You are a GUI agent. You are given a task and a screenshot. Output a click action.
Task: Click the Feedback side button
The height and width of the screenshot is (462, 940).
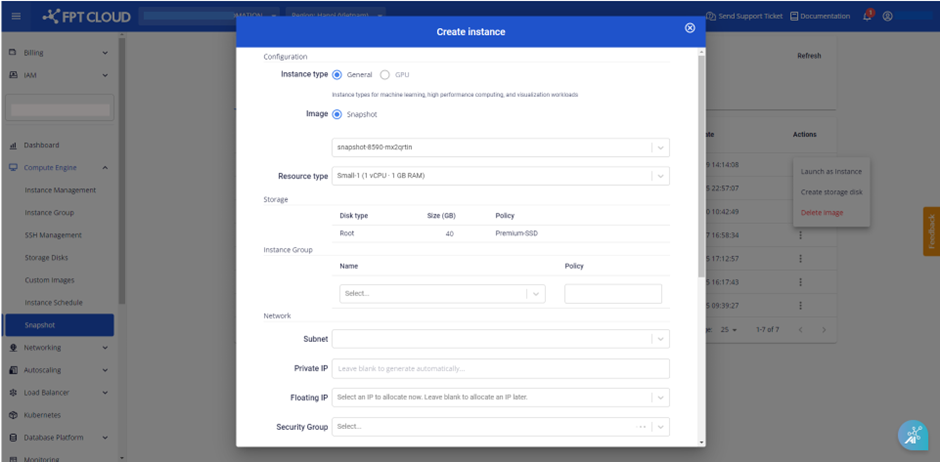click(x=931, y=232)
